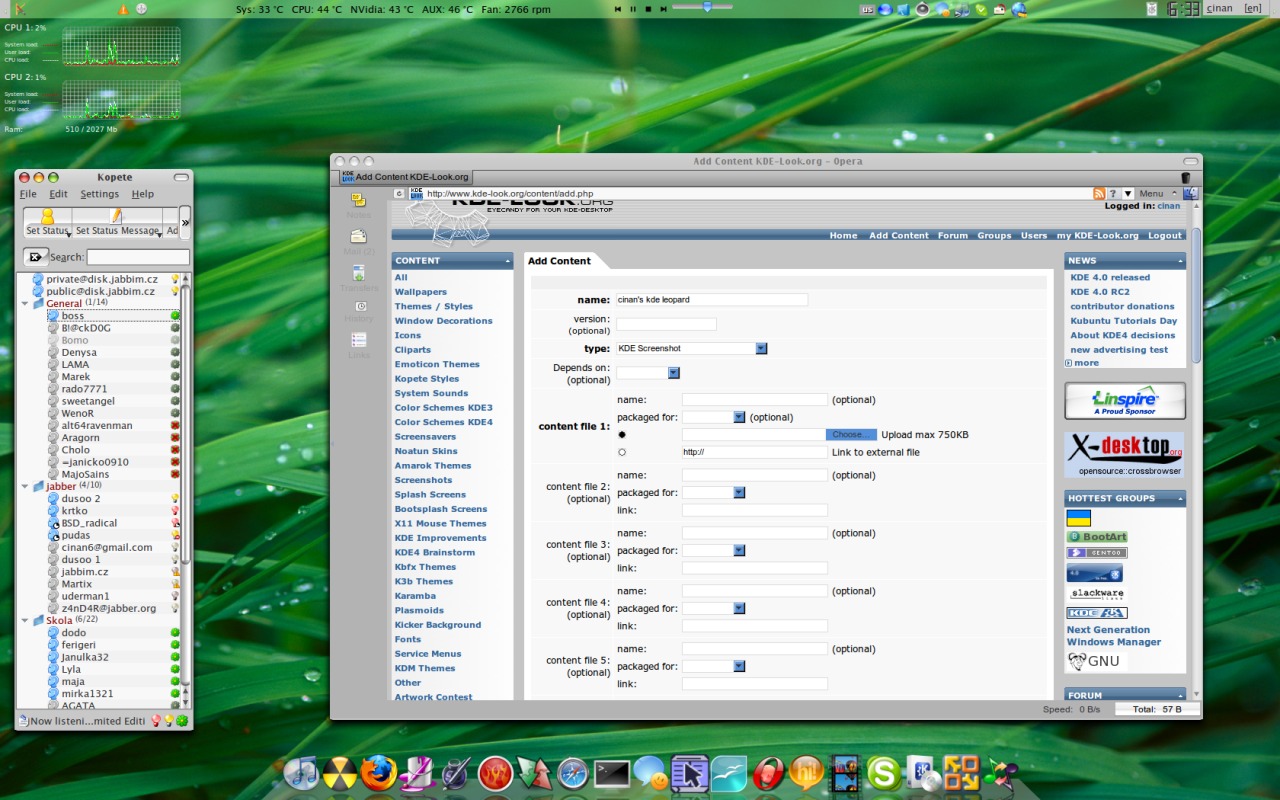Open the OpenOffice seagull dock icon
The width and height of the screenshot is (1280, 800).
click(729, 773)
